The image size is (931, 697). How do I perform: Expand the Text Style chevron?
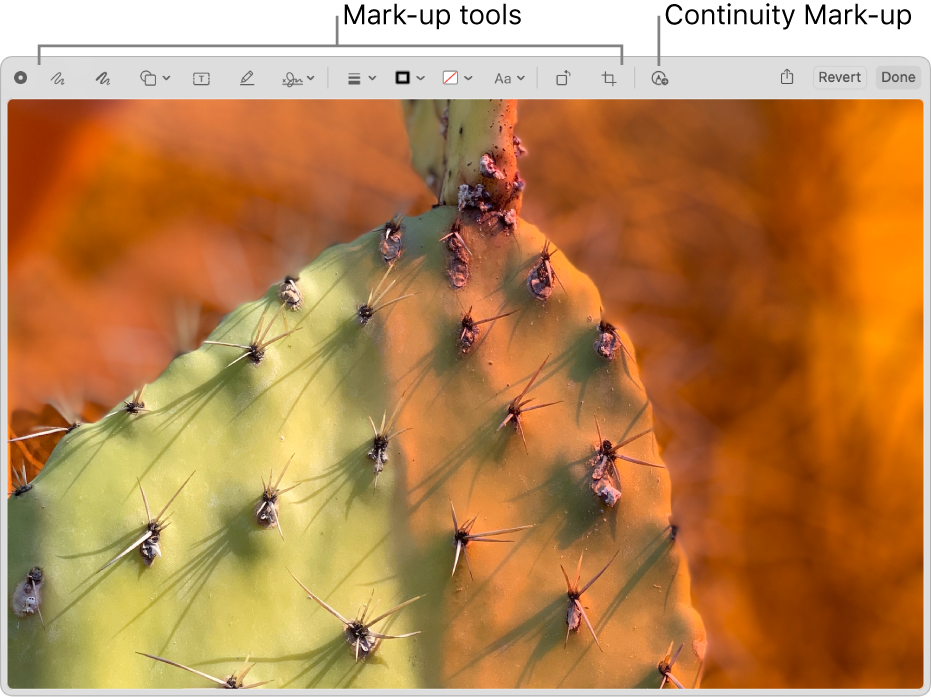pos(521,78)
